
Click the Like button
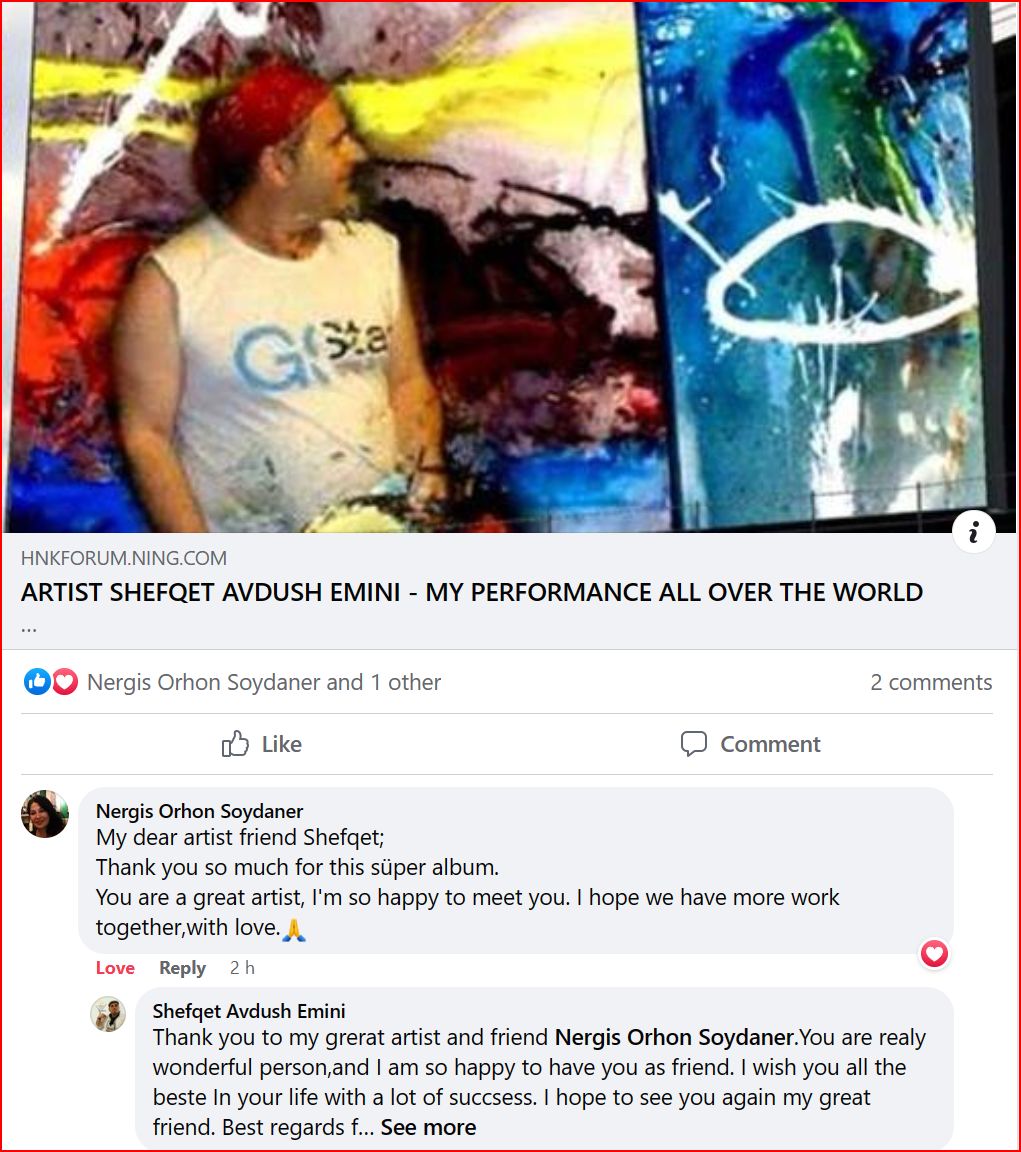(x=261, y=744)
